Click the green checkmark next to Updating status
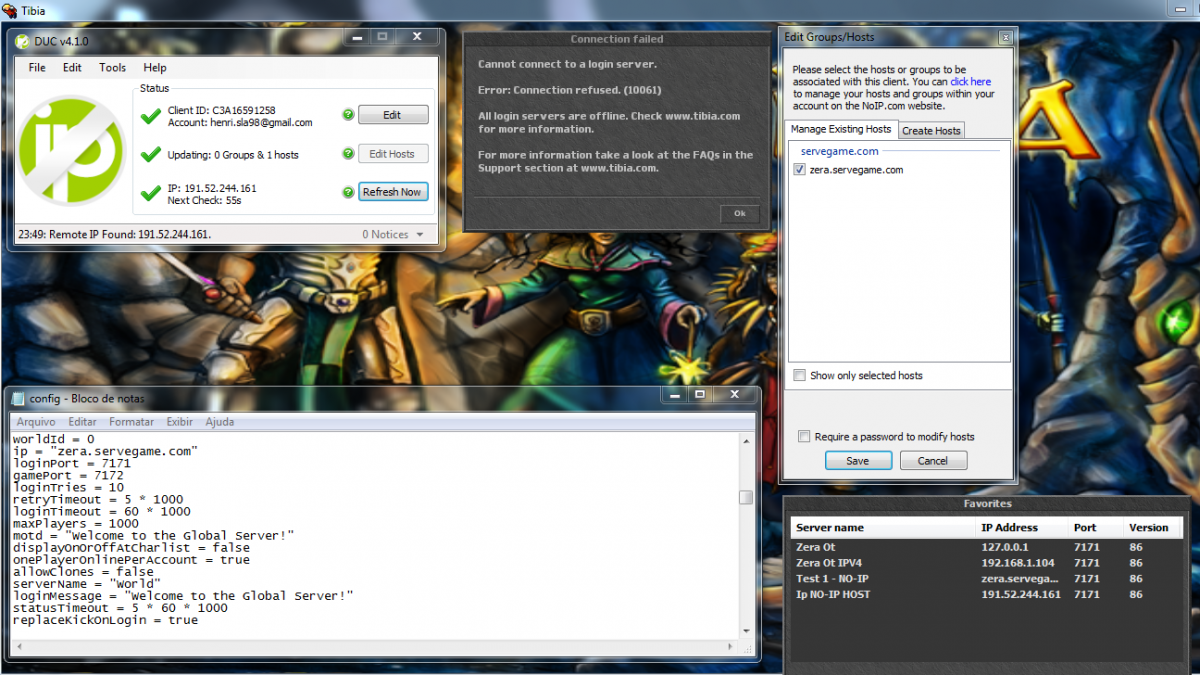The height and width of the screenshot is (675, 1200). pos(151,154)
